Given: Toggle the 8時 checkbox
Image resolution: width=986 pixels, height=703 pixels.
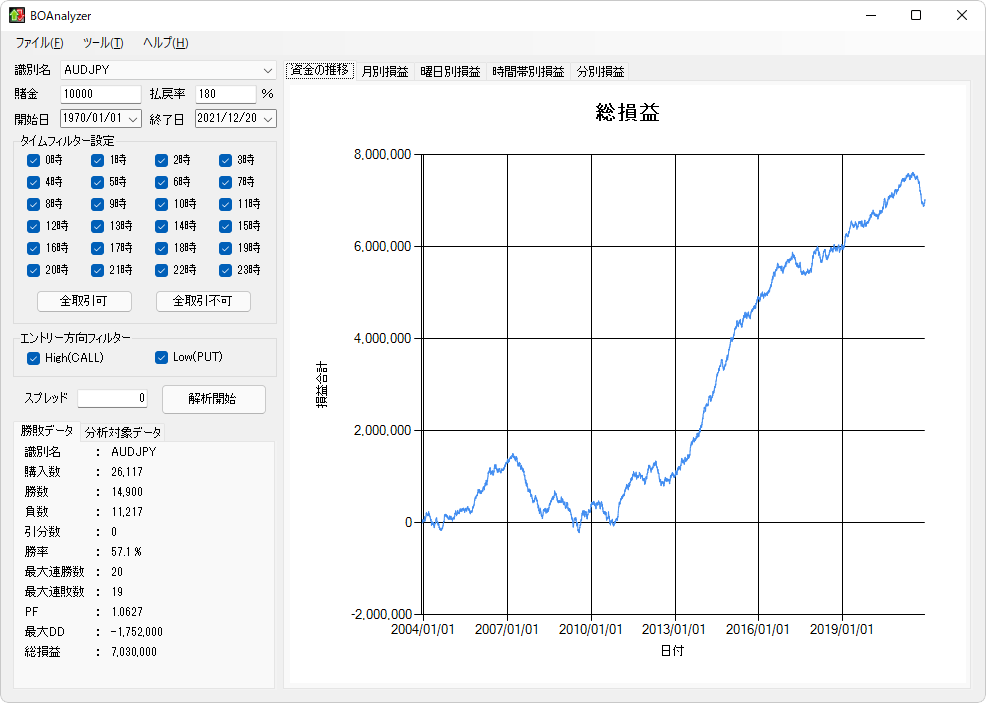Looking at the screenshot, I should coord(33,204).
